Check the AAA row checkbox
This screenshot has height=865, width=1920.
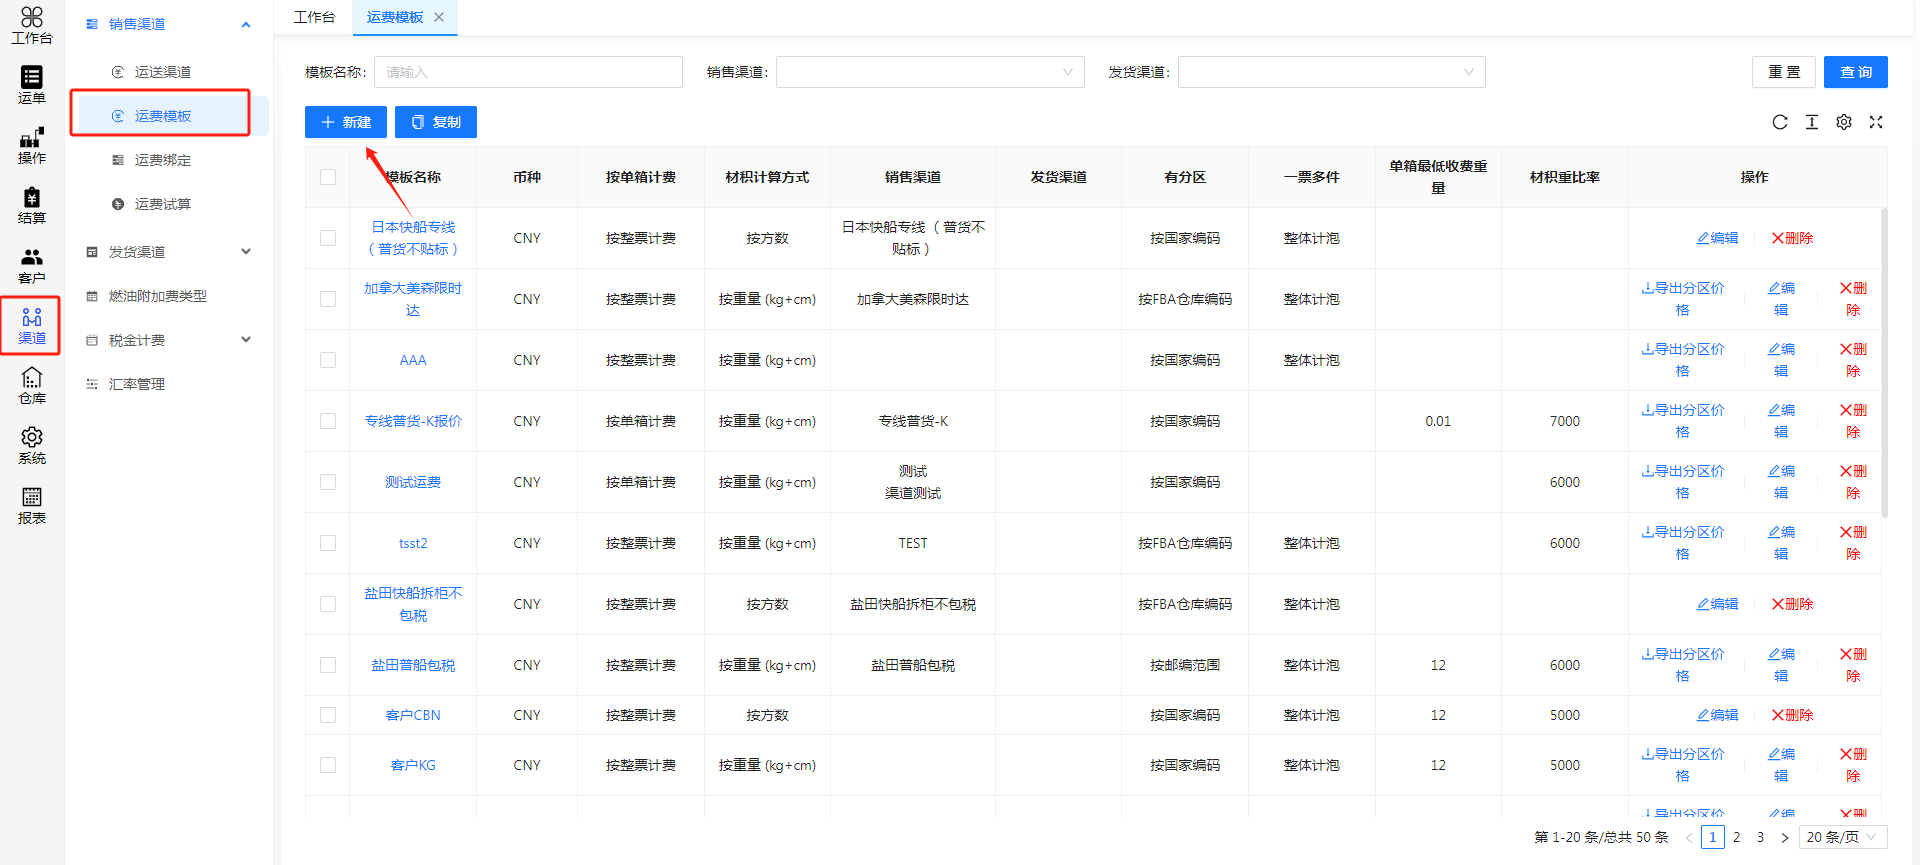coord(328,360)
